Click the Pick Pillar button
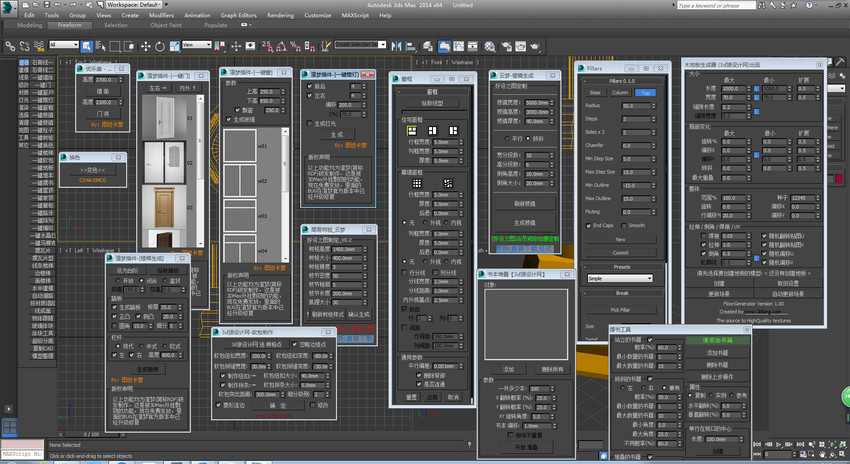The image size is (850, 464). coord(620,310)
